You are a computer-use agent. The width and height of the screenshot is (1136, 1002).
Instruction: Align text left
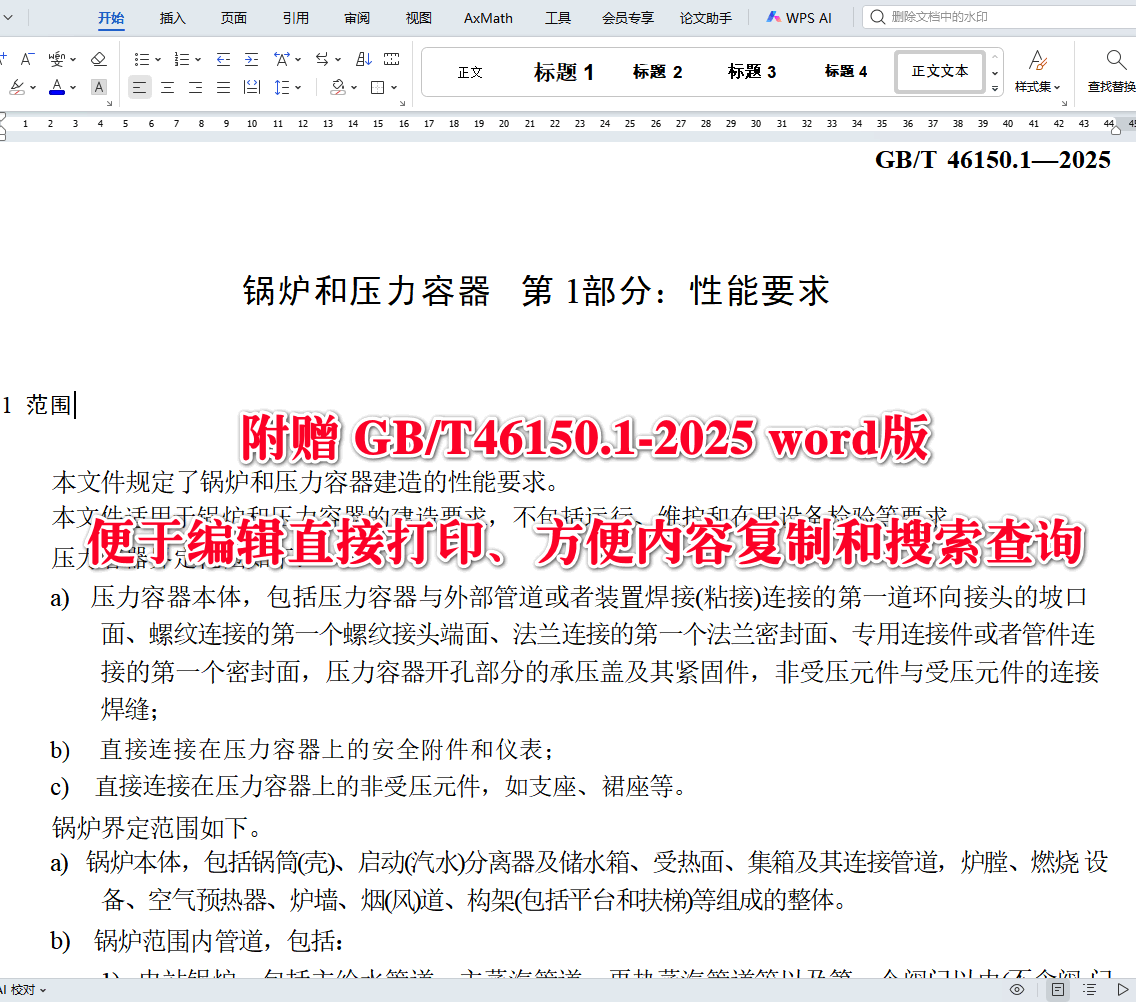click(139, 88)
